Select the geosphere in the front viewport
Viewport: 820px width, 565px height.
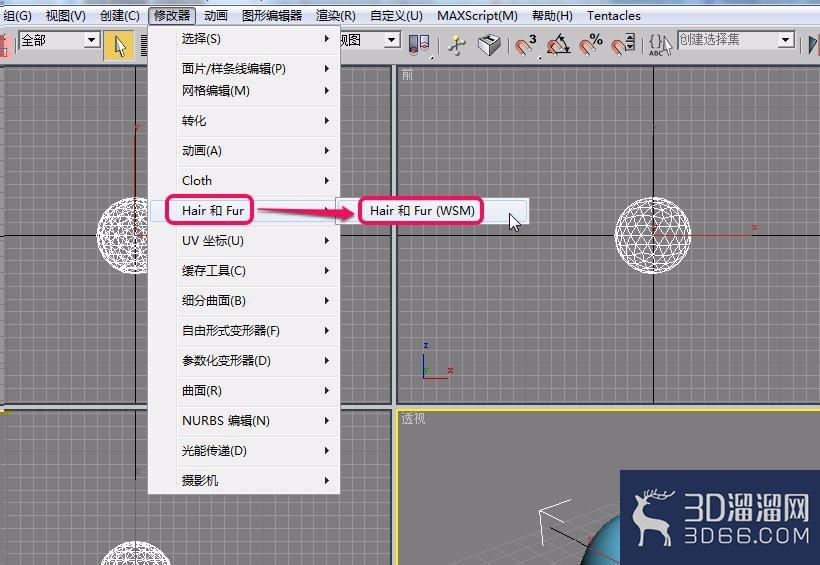click(652, 235)
